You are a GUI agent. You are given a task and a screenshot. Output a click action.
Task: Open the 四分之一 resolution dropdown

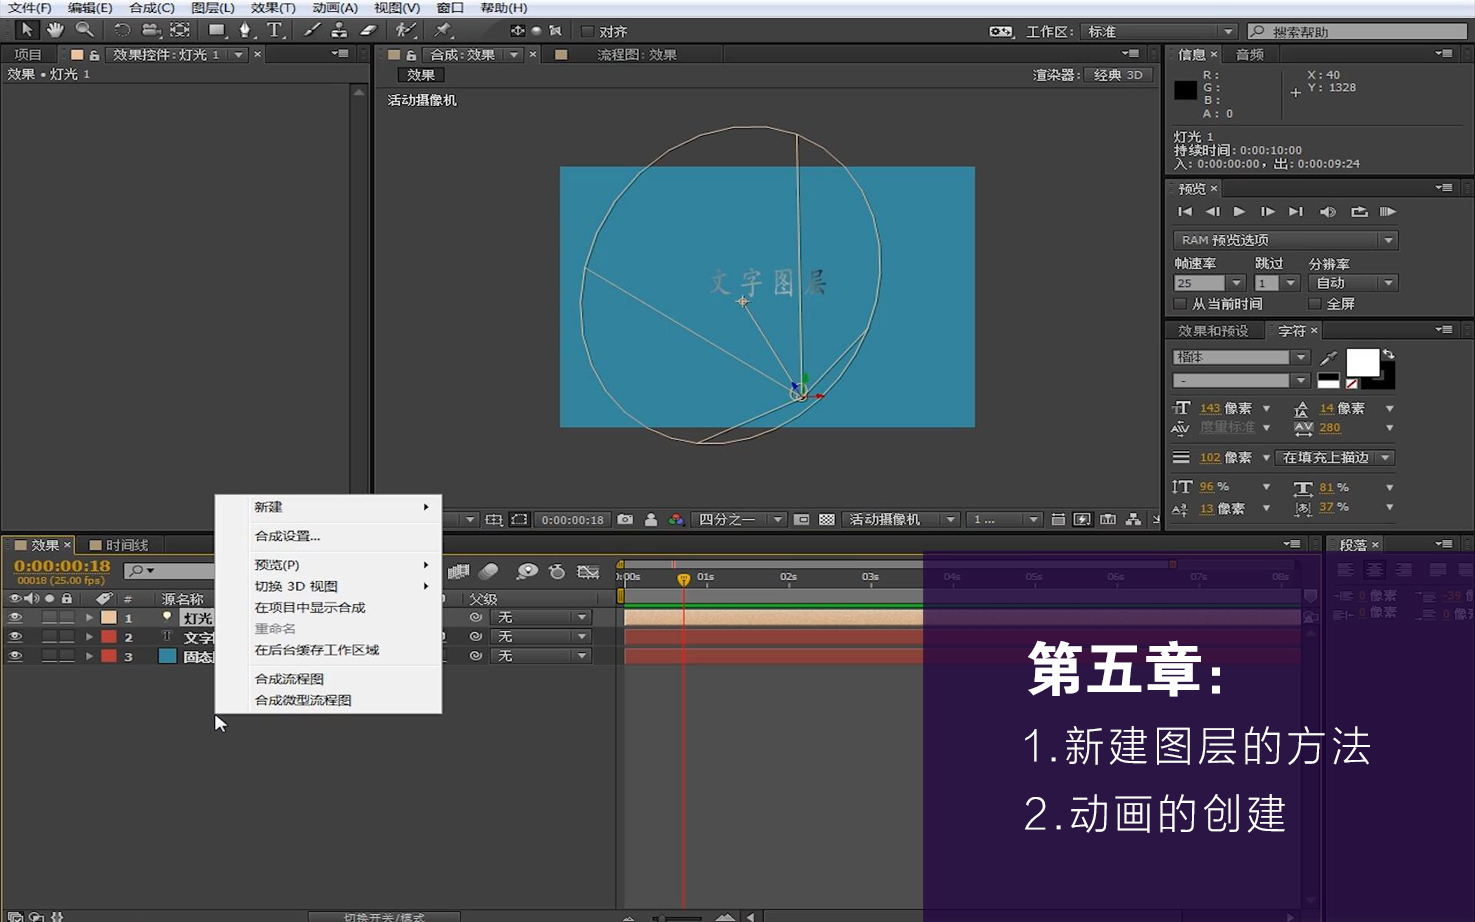[740, 519]
